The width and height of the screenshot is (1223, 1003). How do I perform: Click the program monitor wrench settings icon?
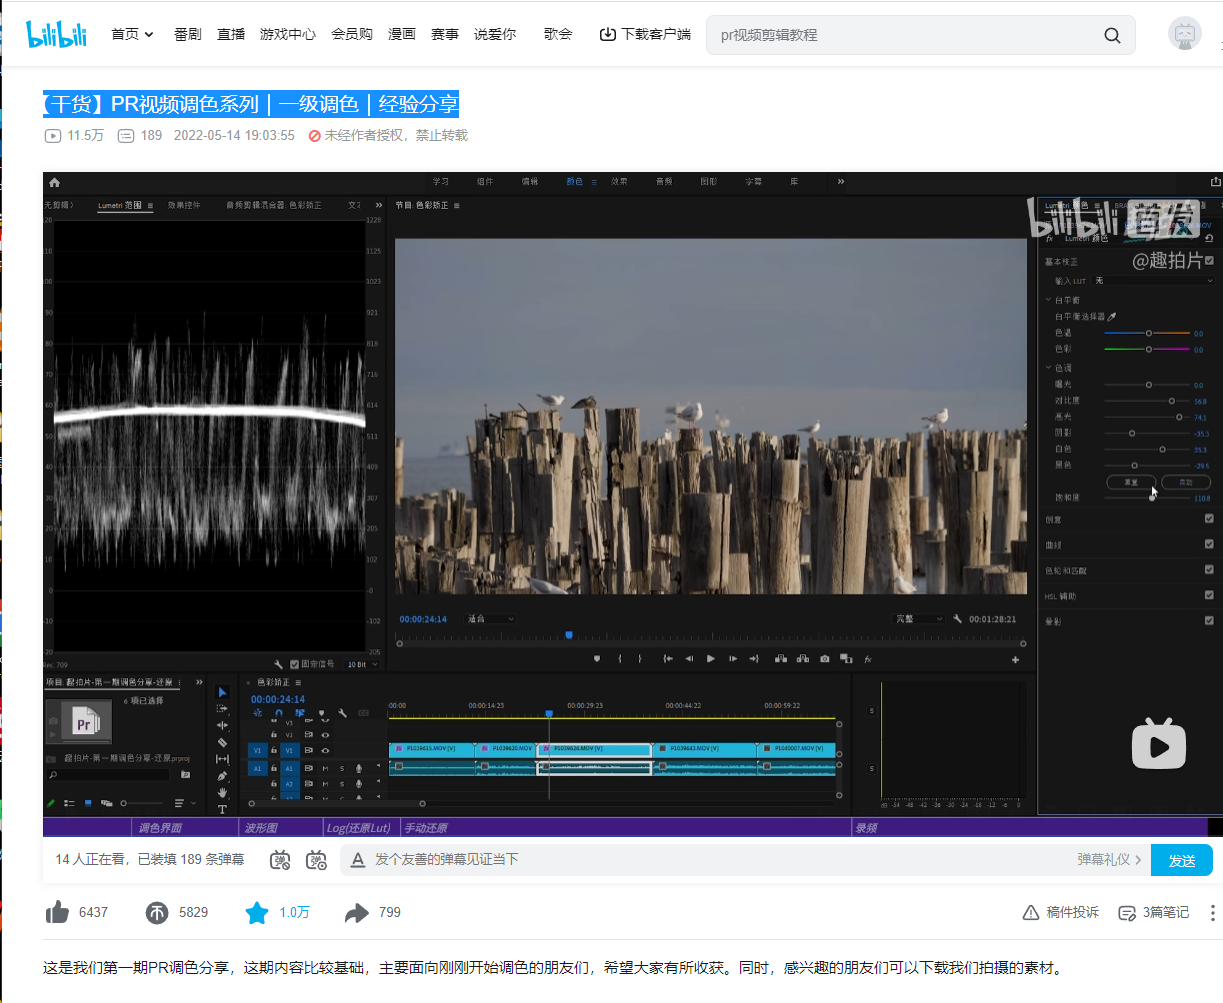tap(958, 619)
